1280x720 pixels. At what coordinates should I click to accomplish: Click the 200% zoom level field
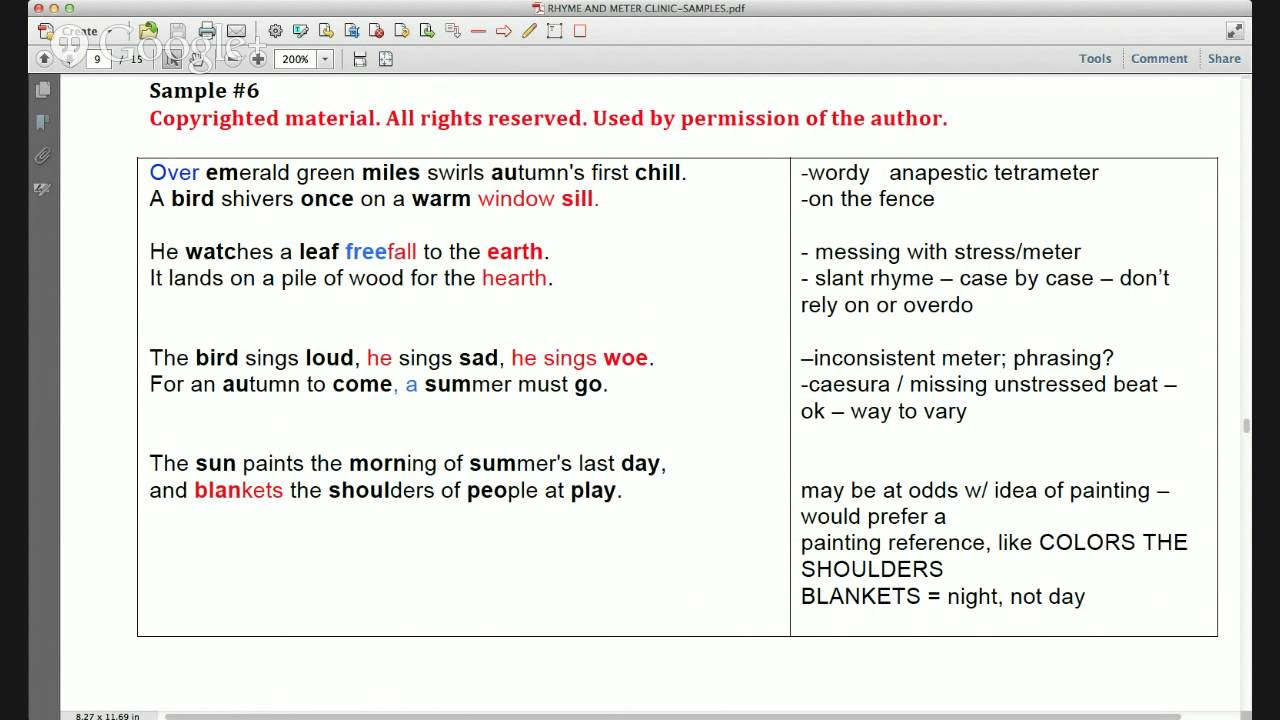[295, 59]
